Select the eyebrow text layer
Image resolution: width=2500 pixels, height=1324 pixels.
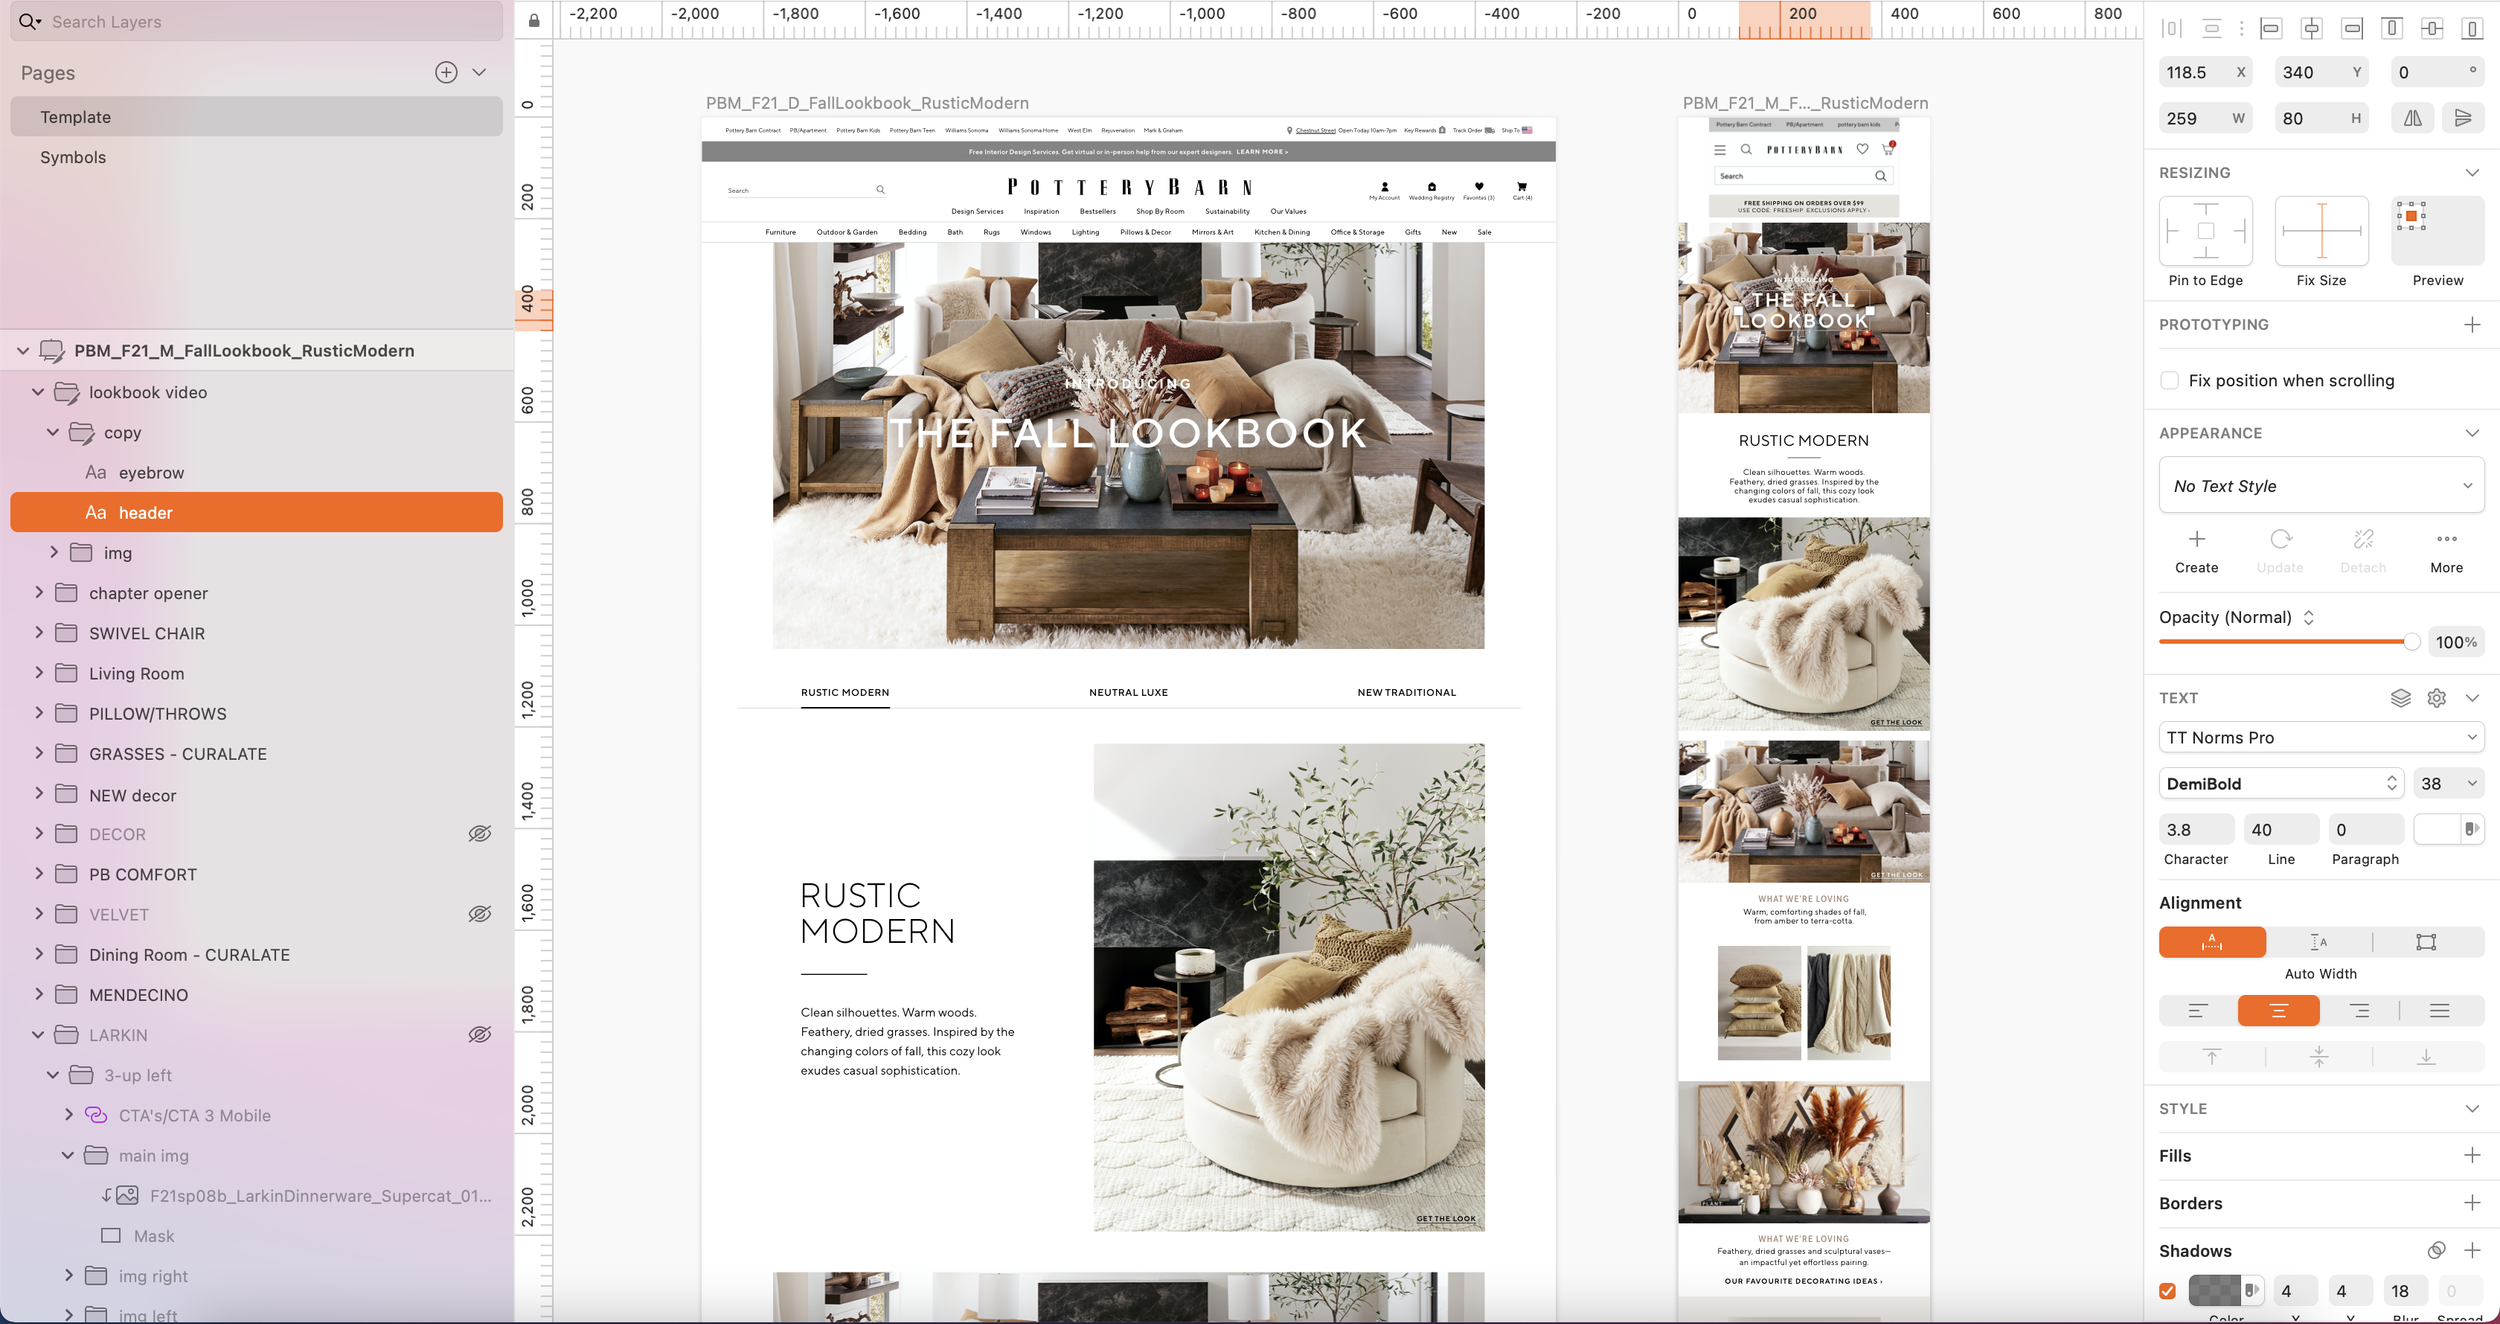[x=151, y=472]
